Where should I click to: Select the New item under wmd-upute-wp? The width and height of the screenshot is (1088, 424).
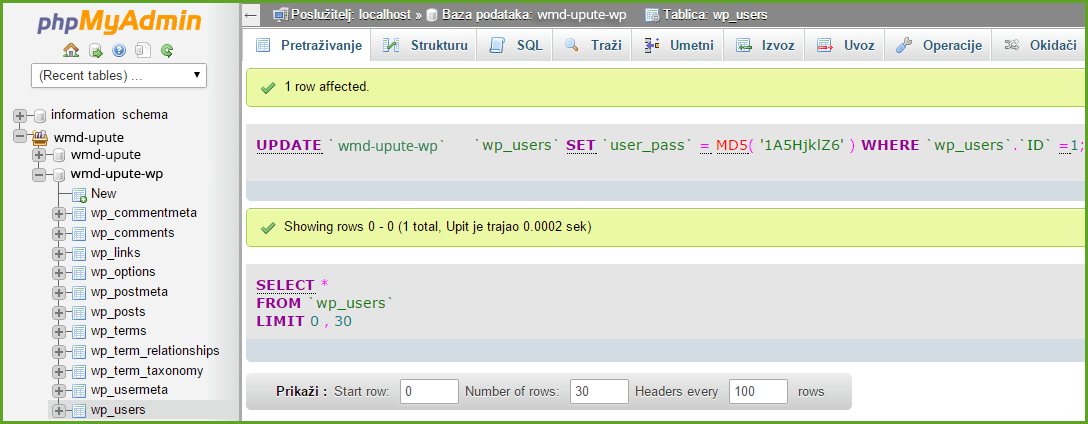coord(103,194)
